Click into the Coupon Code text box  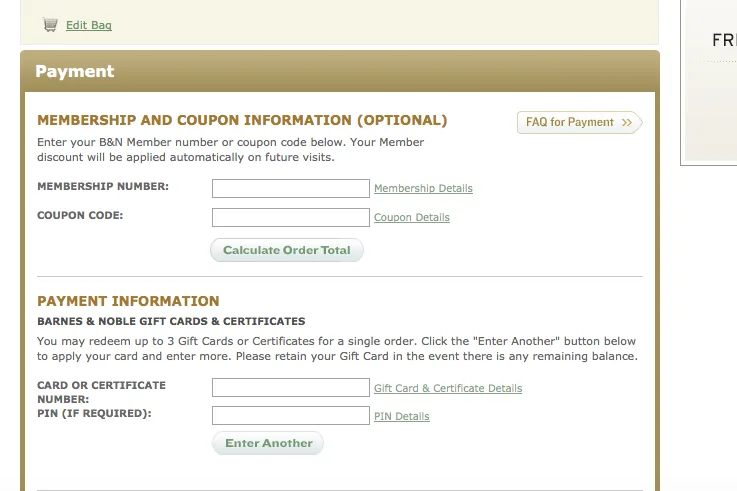[291, 217]
